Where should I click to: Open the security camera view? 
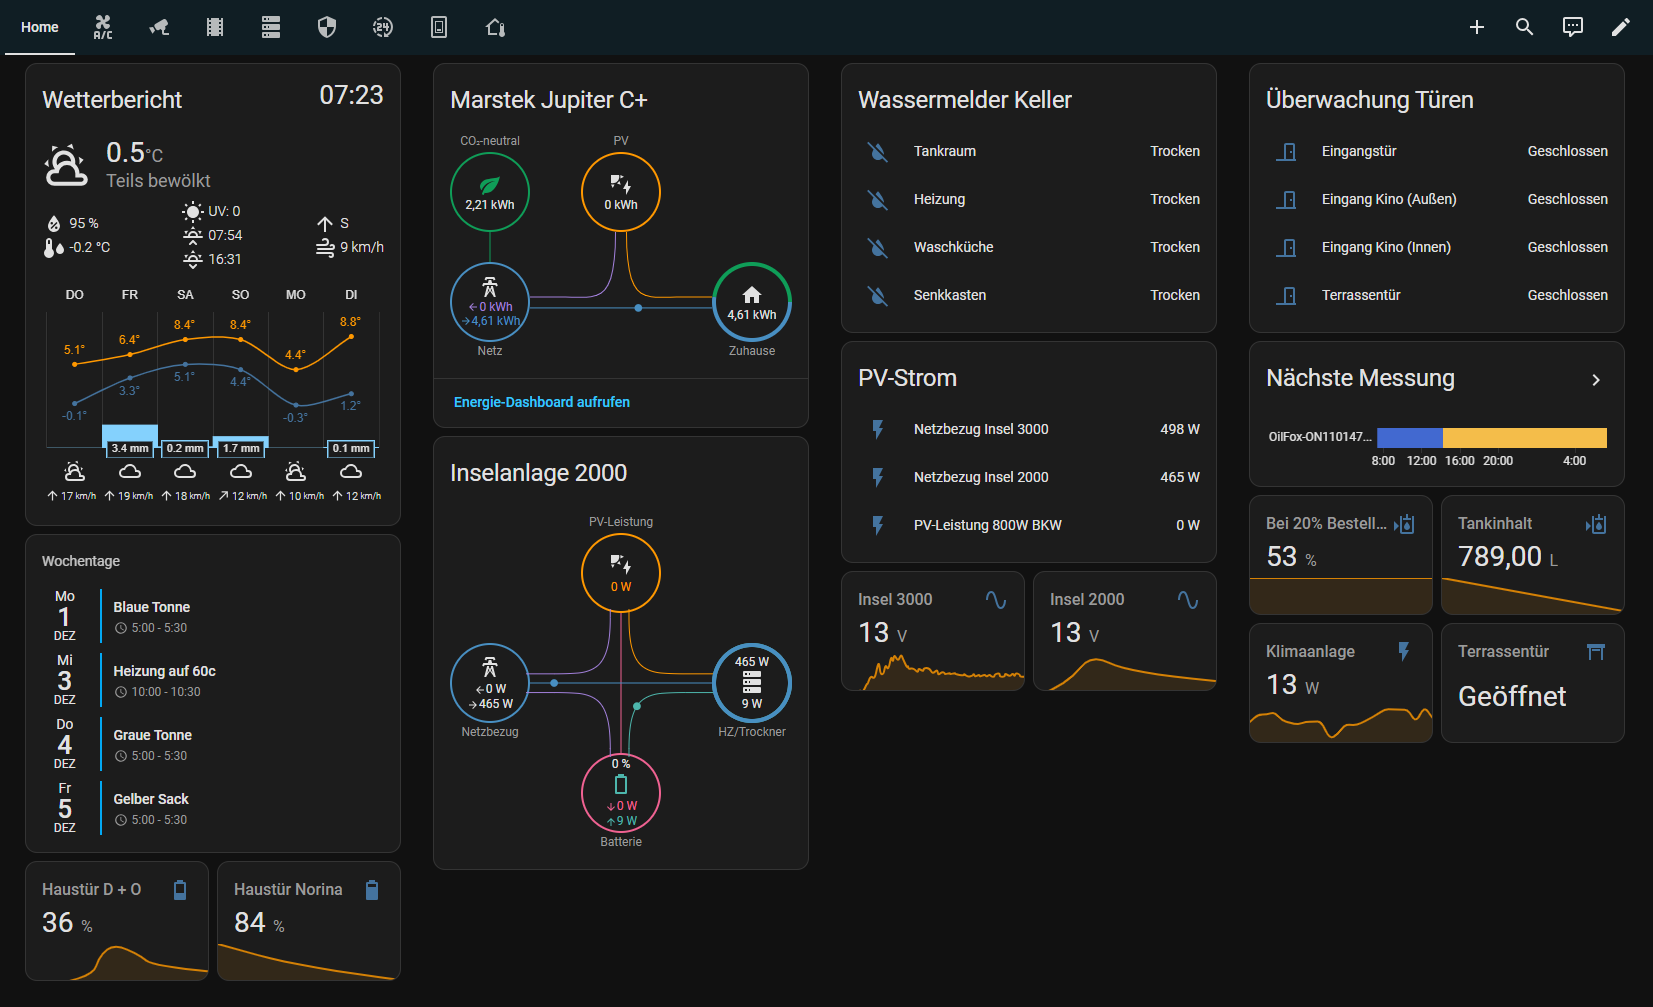159,27
